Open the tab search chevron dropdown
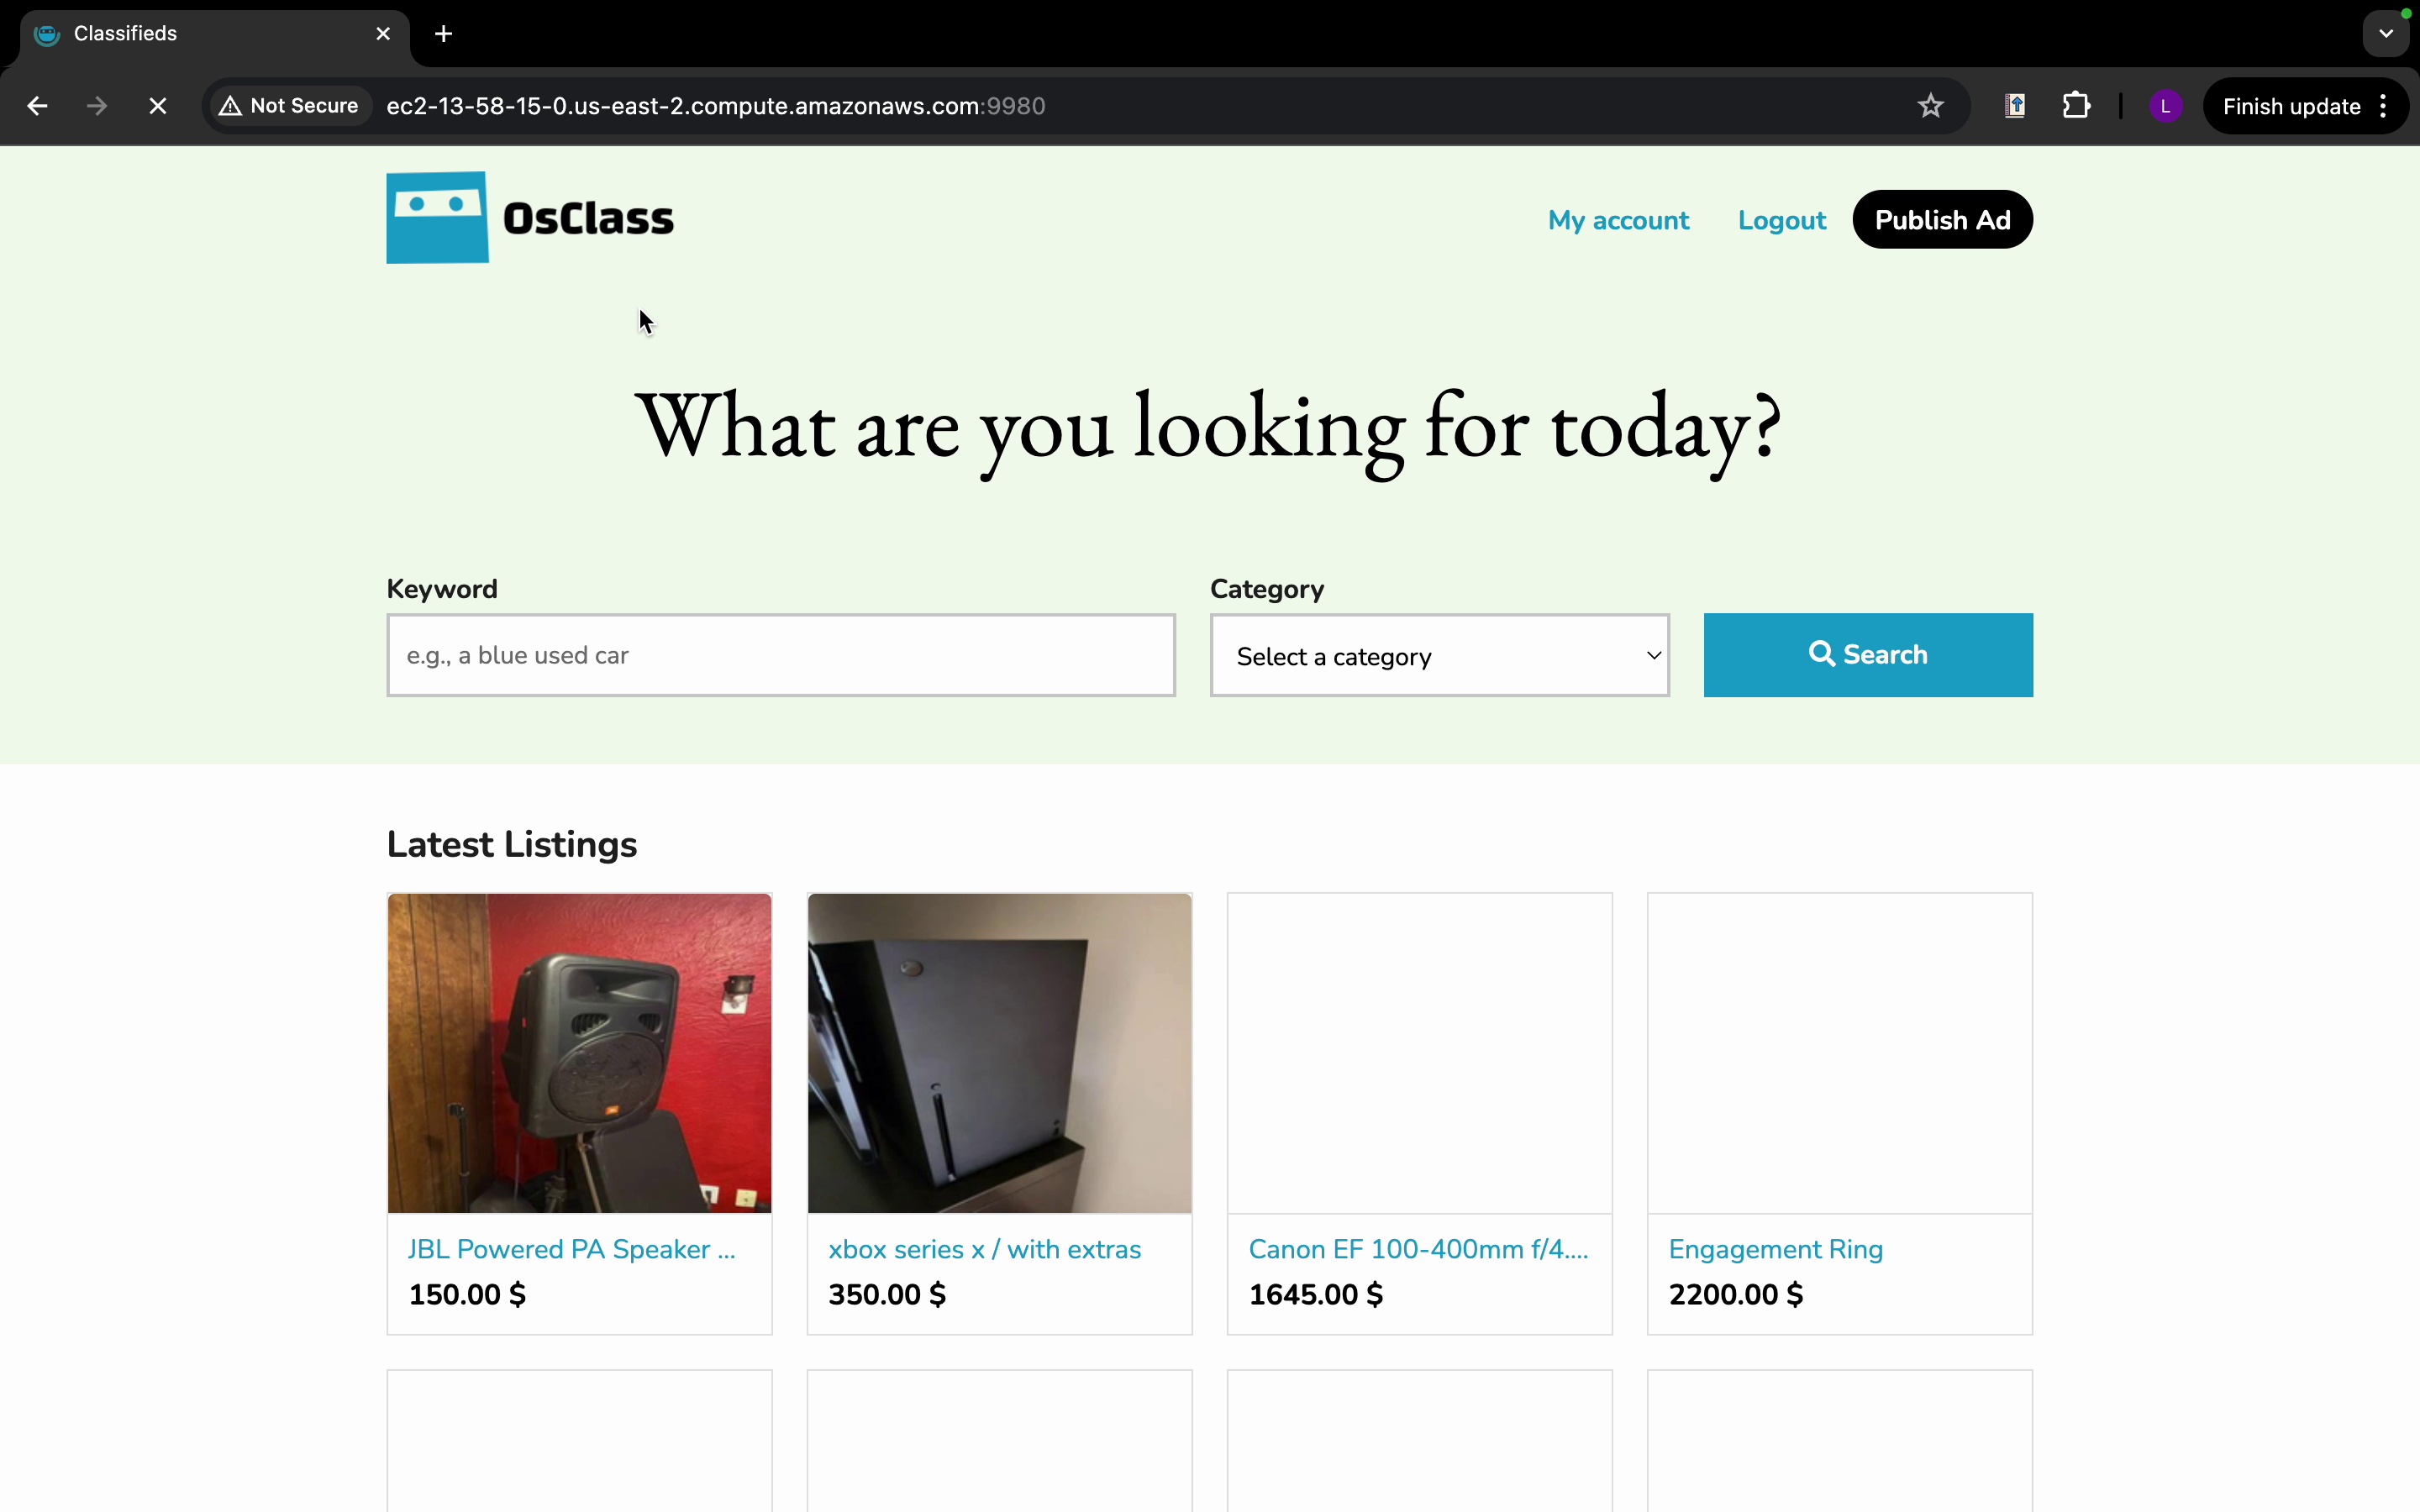Image resolution: width=2420 pixels, height=1512 pixels. pos(2386,34)
